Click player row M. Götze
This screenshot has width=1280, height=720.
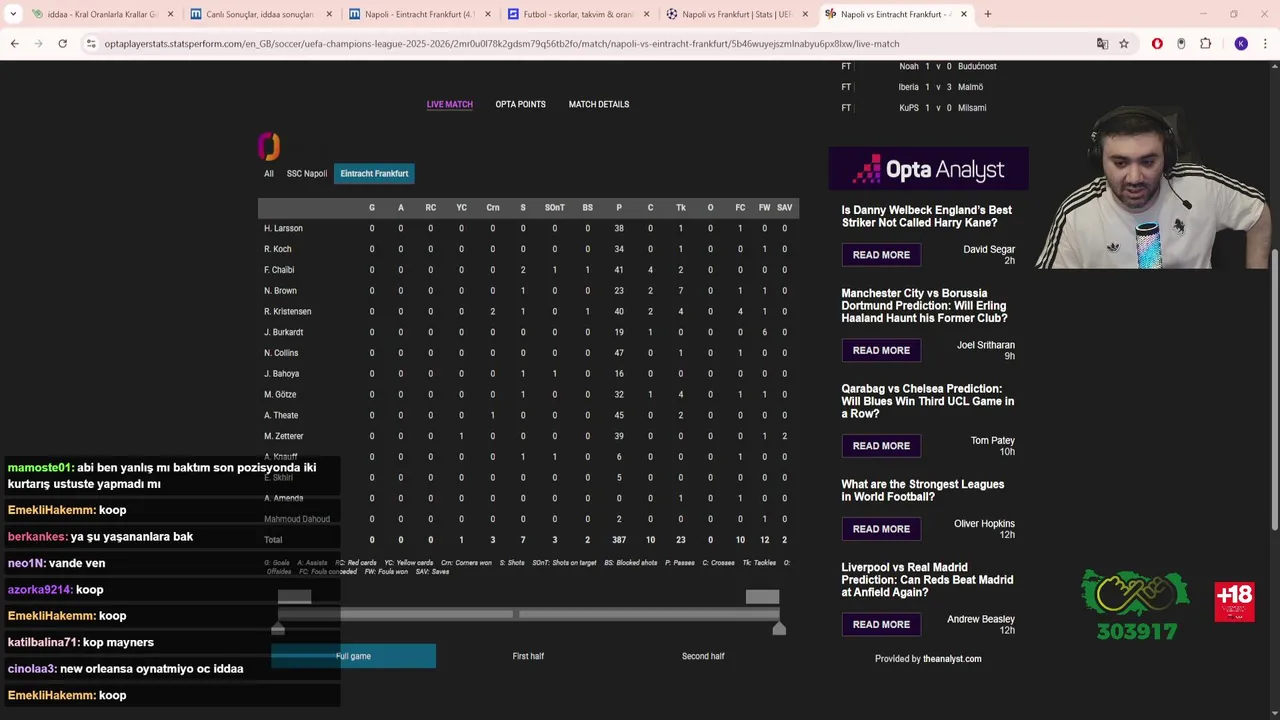(527, 394)
